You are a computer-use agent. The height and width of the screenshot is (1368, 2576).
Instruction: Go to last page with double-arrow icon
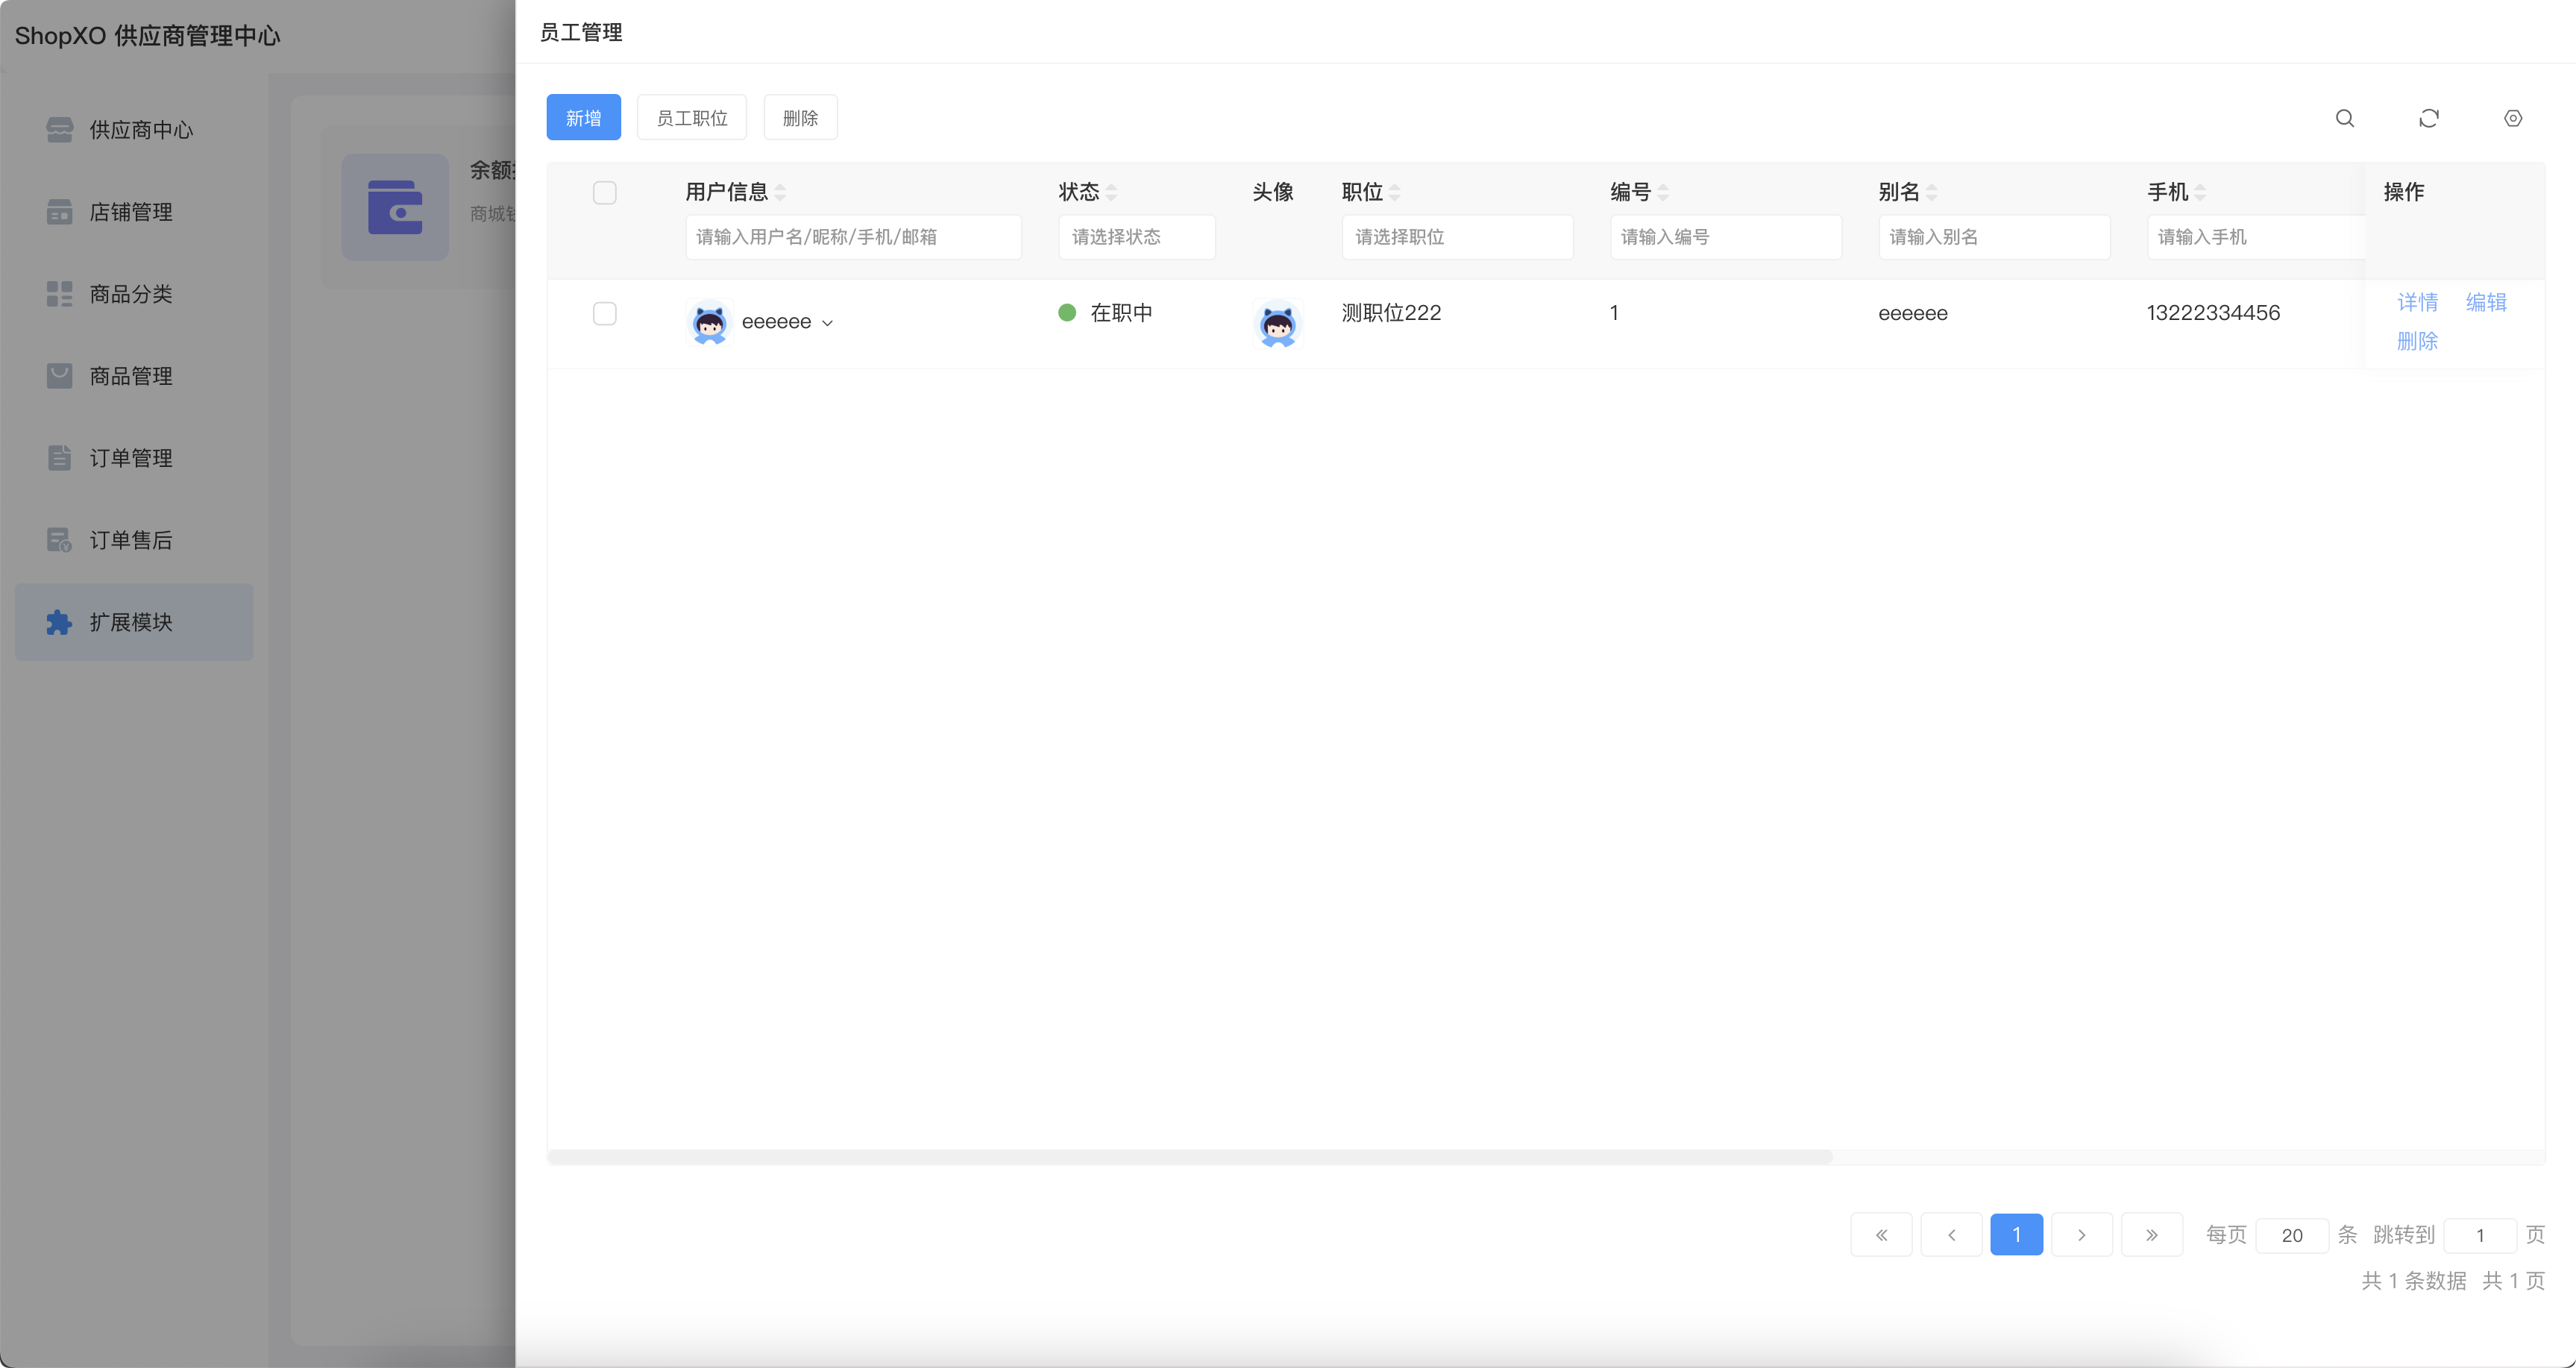tap(2151, 1235)
